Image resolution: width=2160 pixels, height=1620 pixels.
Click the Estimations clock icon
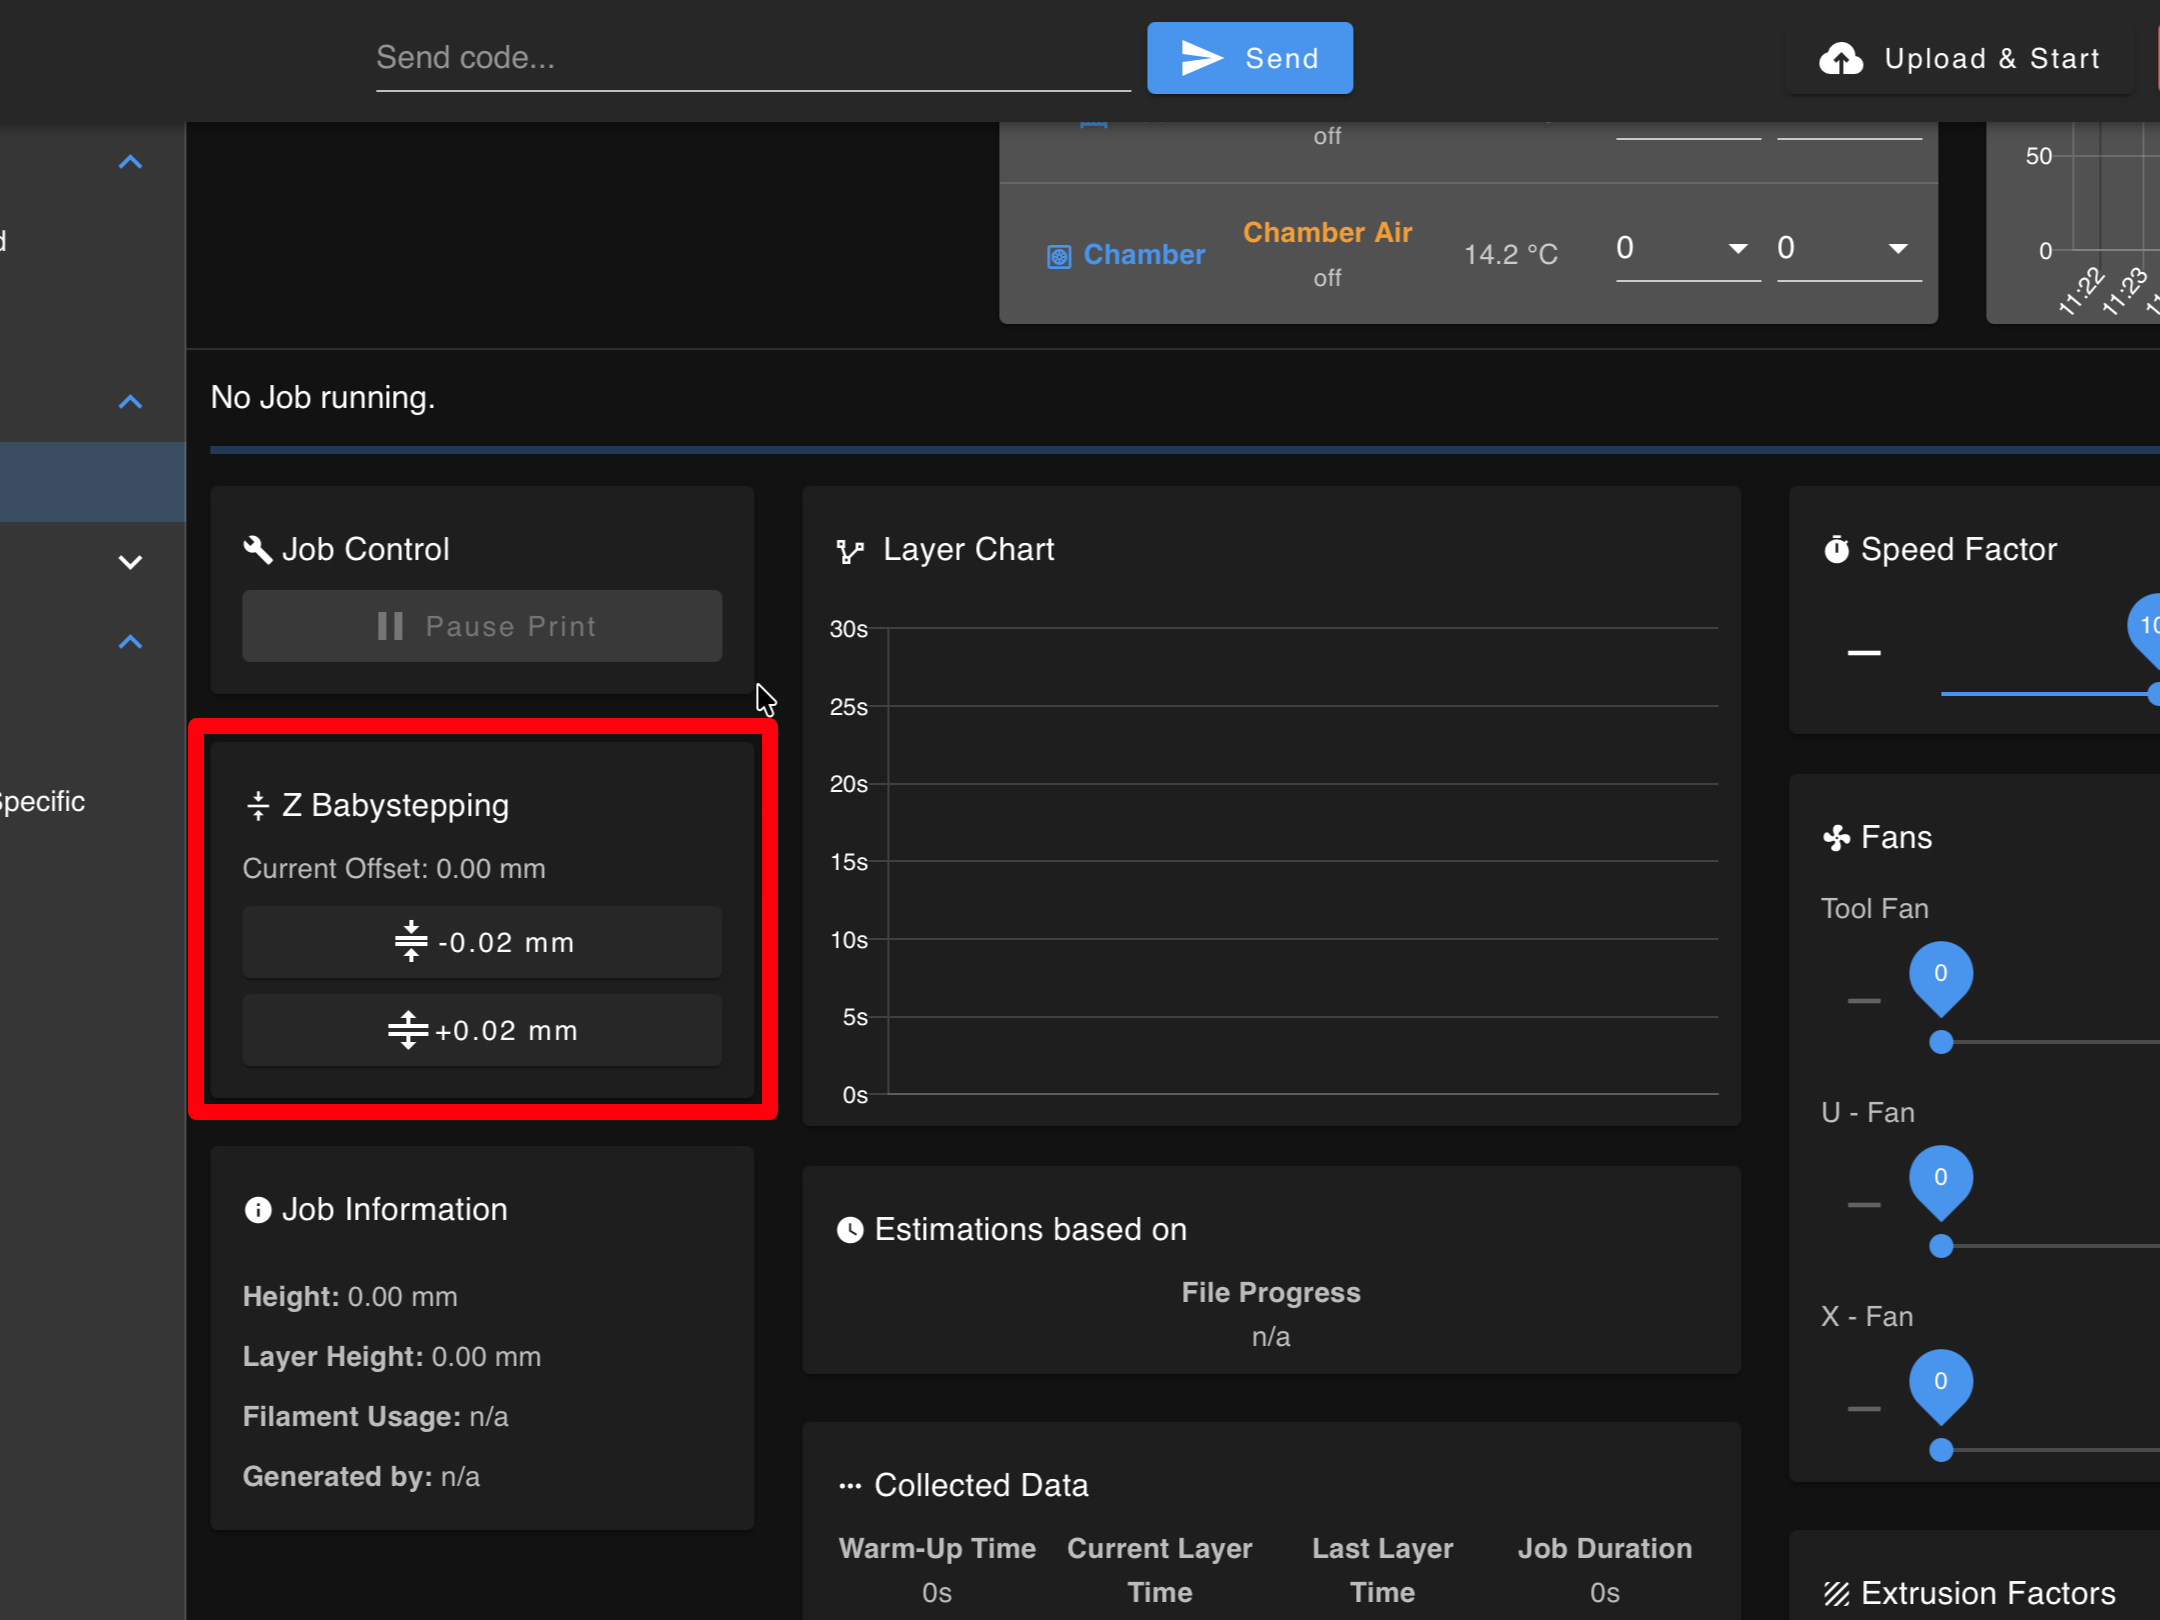[x=850, y=1230]
